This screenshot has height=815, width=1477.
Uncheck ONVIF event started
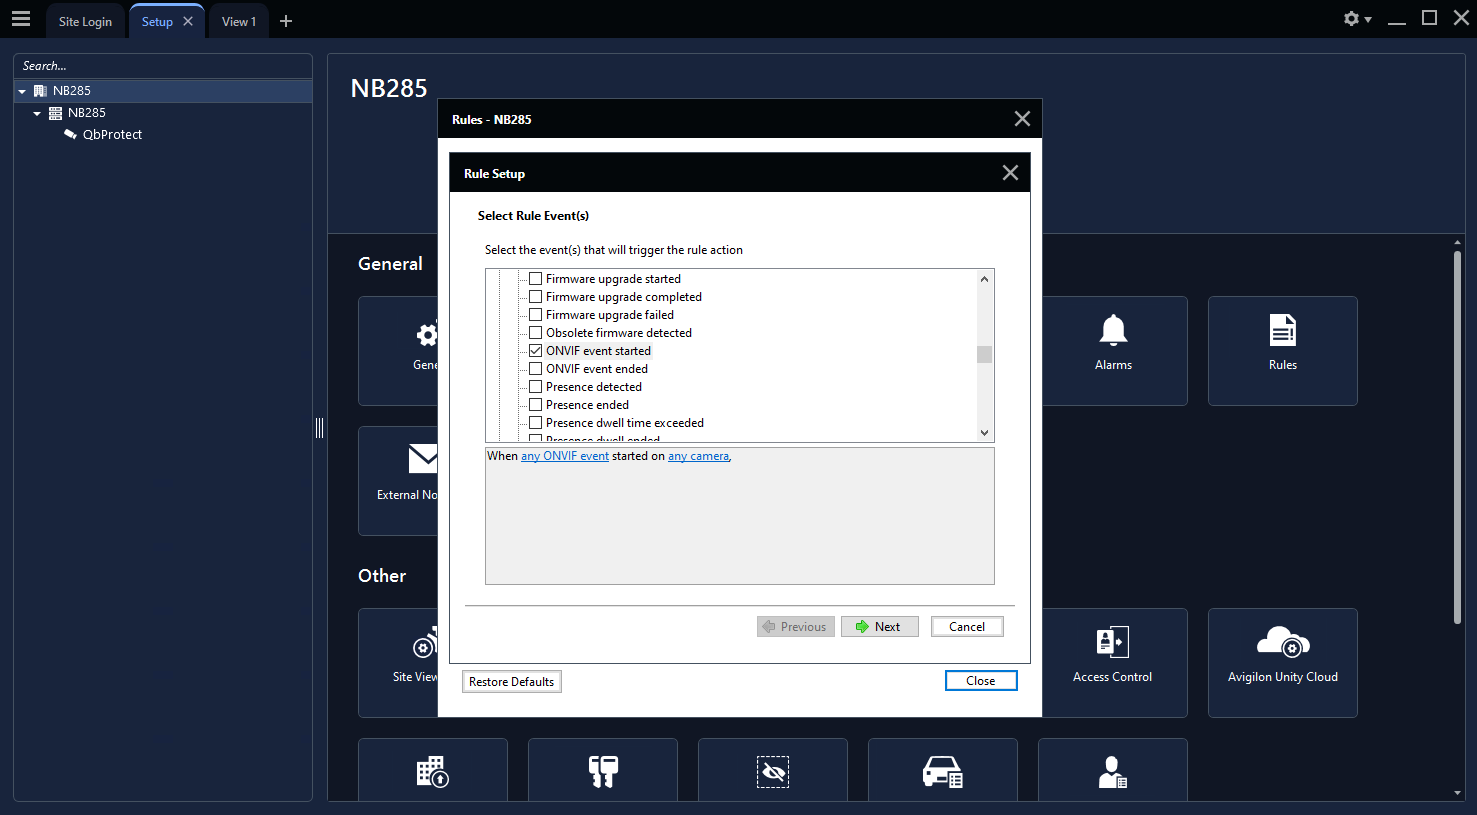536,351
